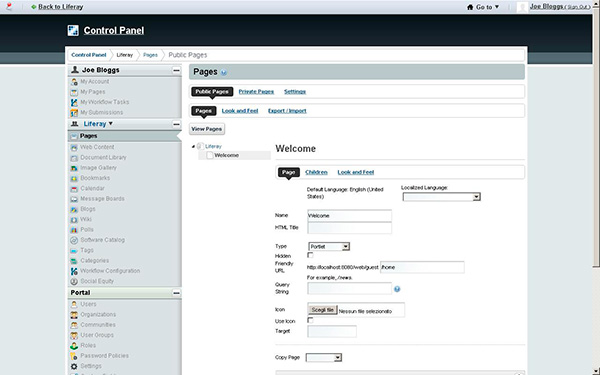Screen dimensions: 600x375
Task: Collapse the Portal sidebar section
Action: pyautogui.click(x=176, y=293)
